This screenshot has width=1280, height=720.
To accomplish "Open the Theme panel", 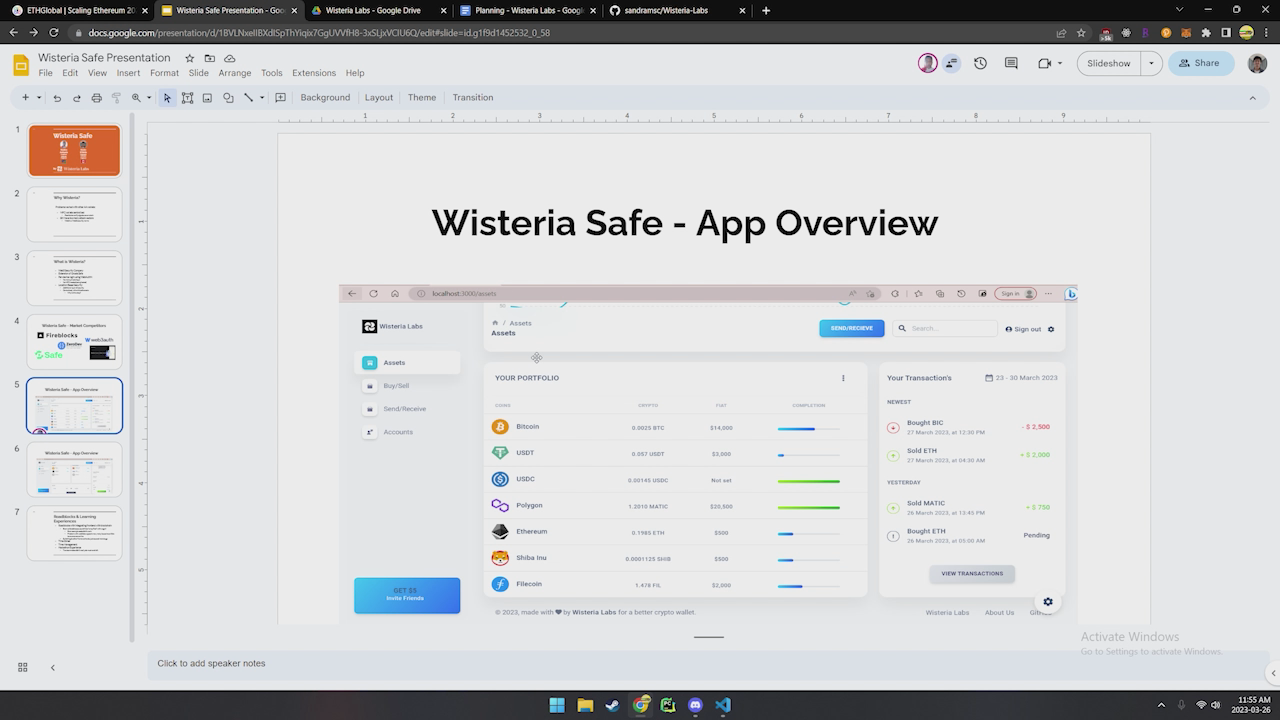I will [x=422, y=98].
